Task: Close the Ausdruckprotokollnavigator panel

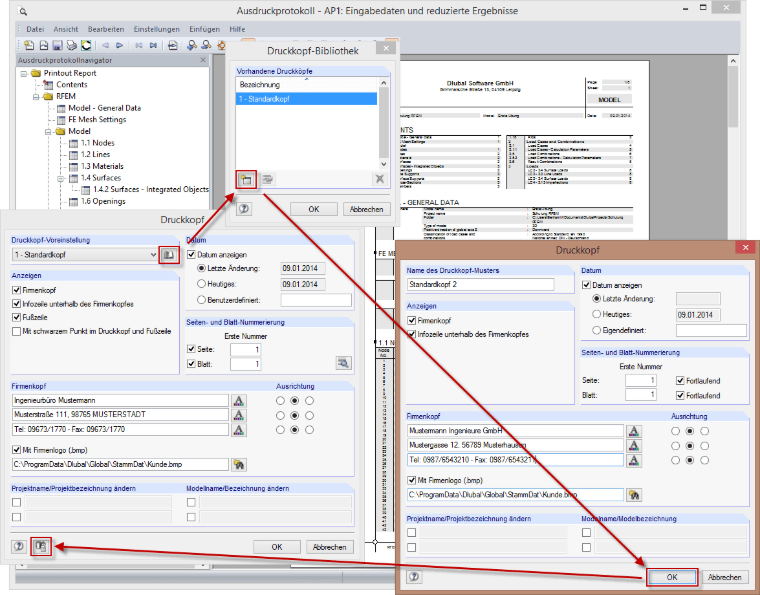Action: click(203, 60)
